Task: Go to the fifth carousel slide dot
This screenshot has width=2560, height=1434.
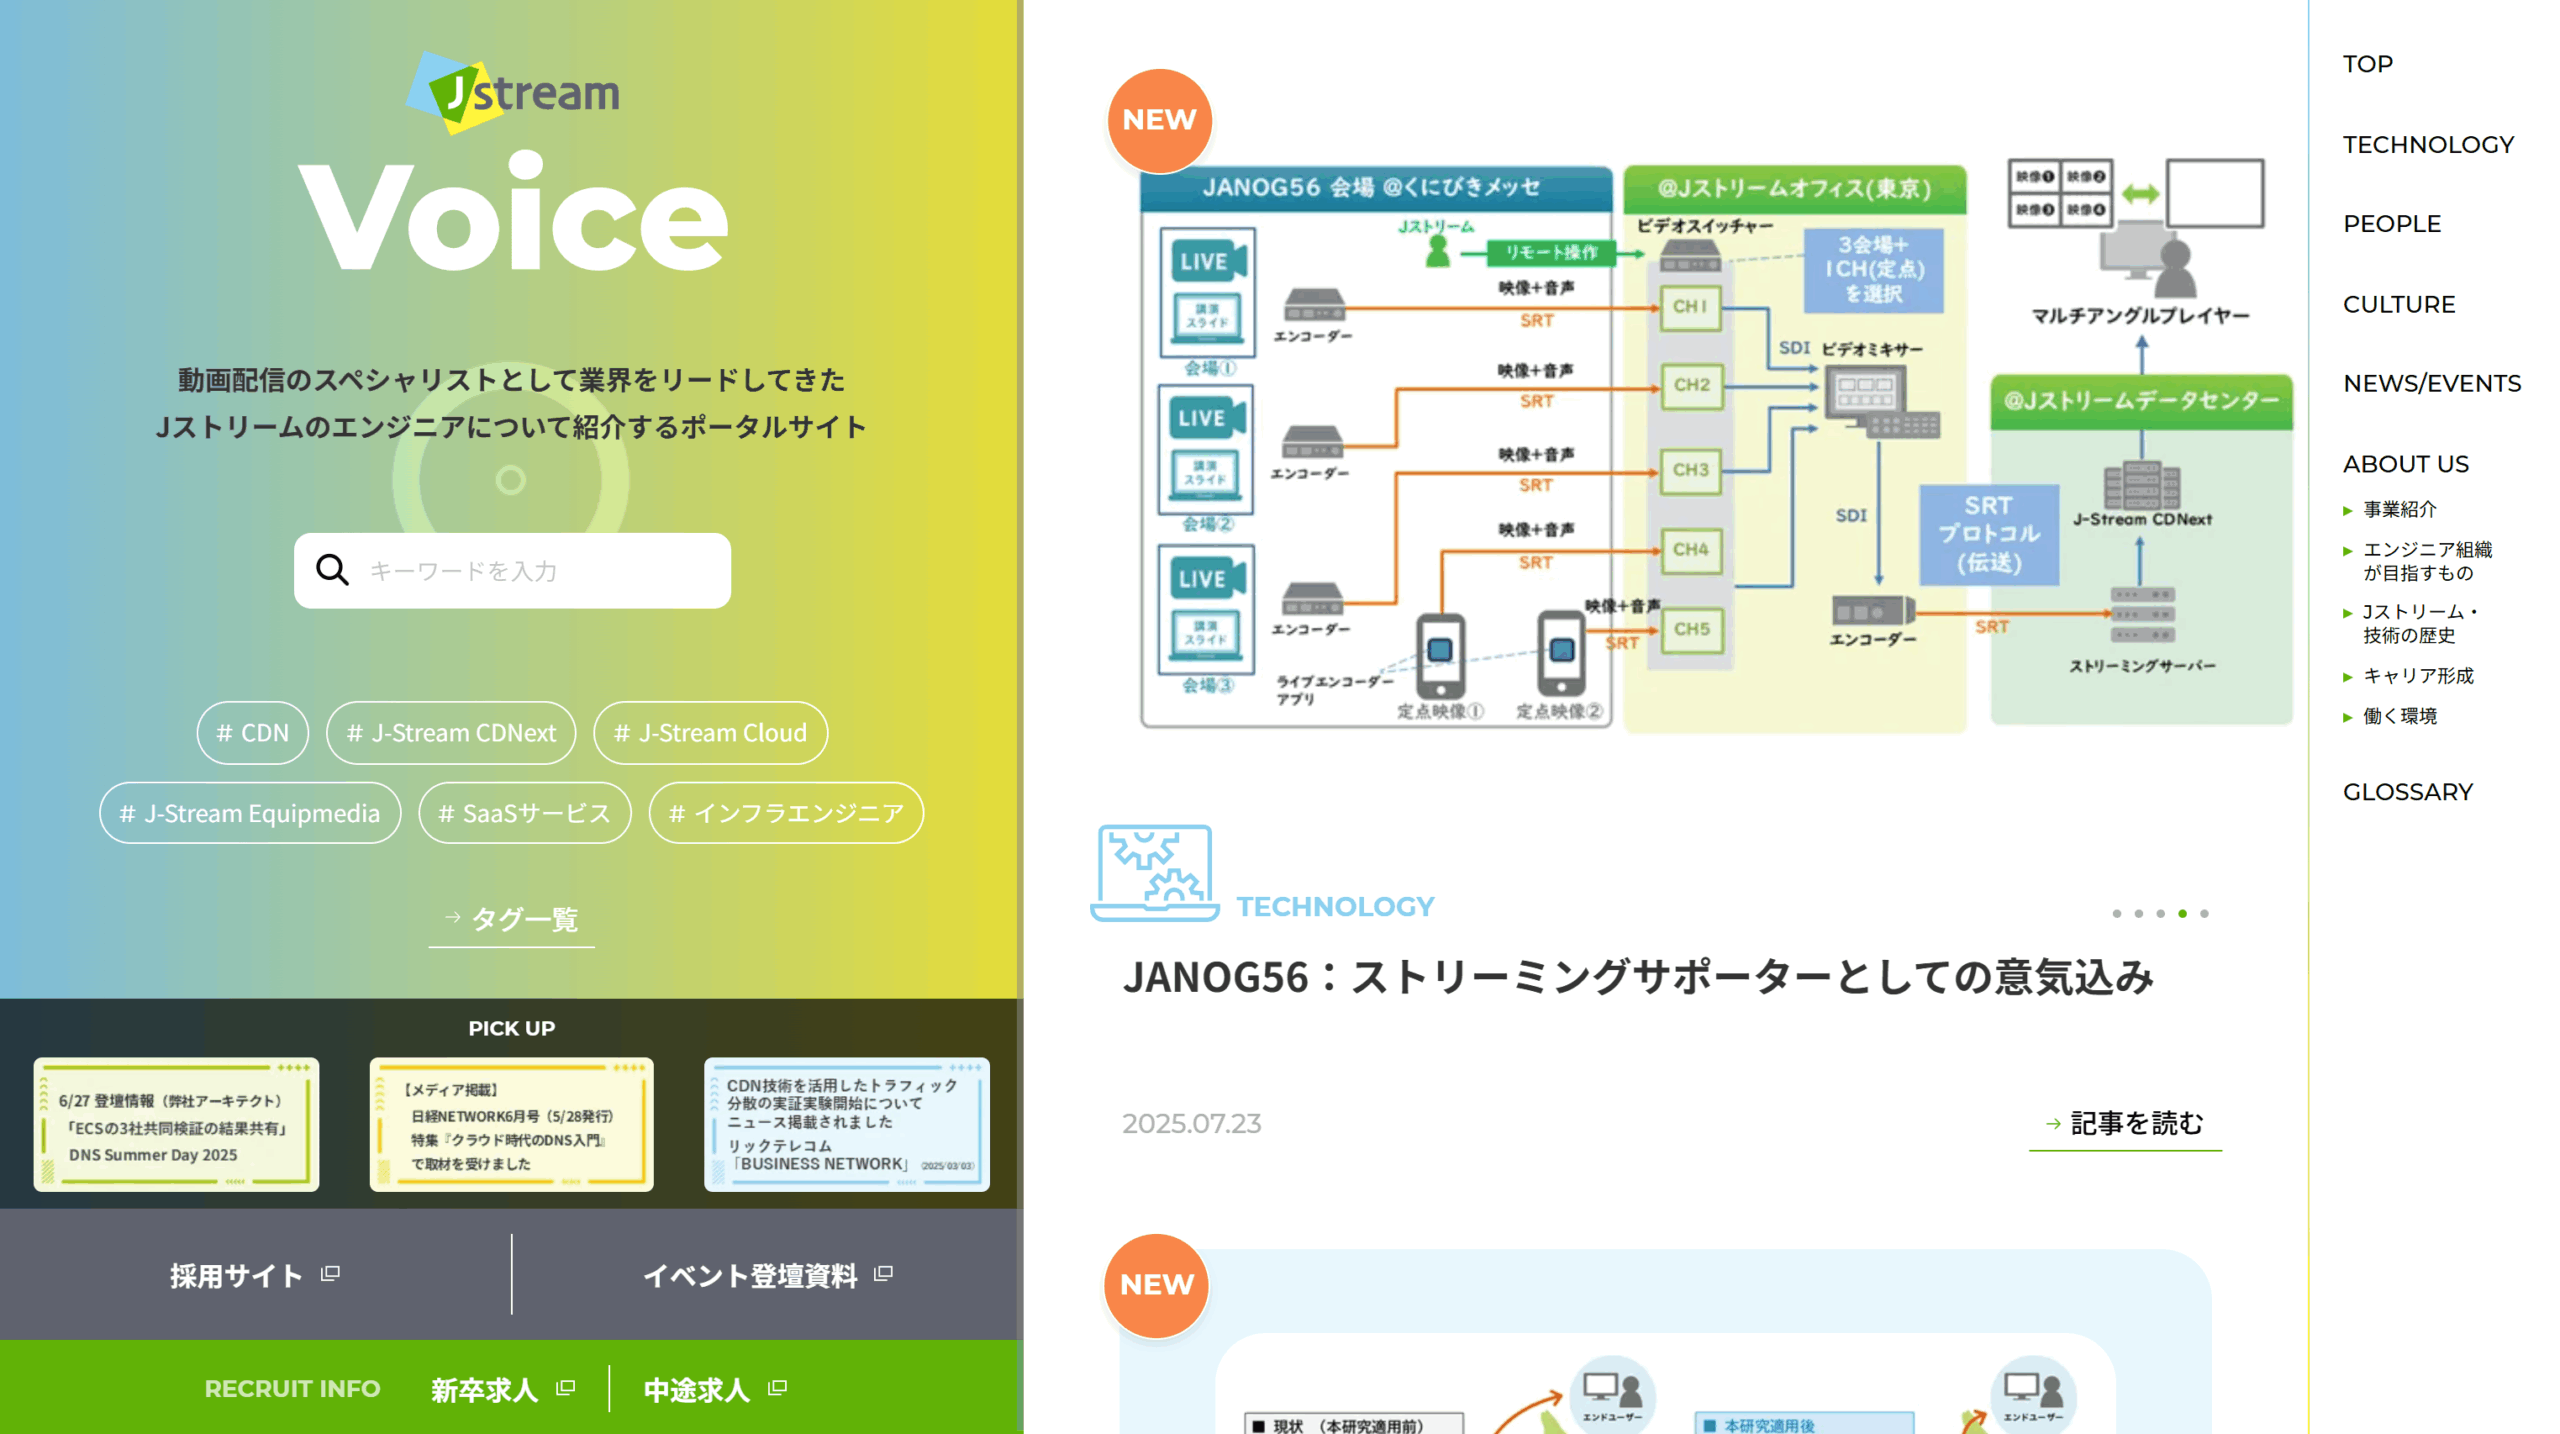Action: [x=2204, y=914]
